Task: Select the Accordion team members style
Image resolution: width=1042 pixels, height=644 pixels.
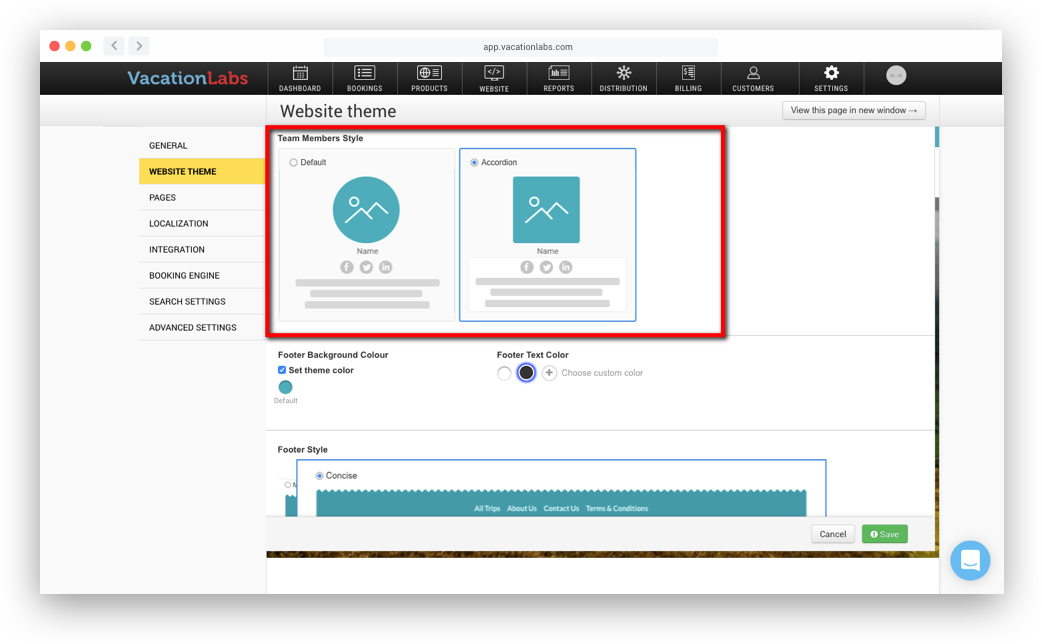Action: (474, 162)
